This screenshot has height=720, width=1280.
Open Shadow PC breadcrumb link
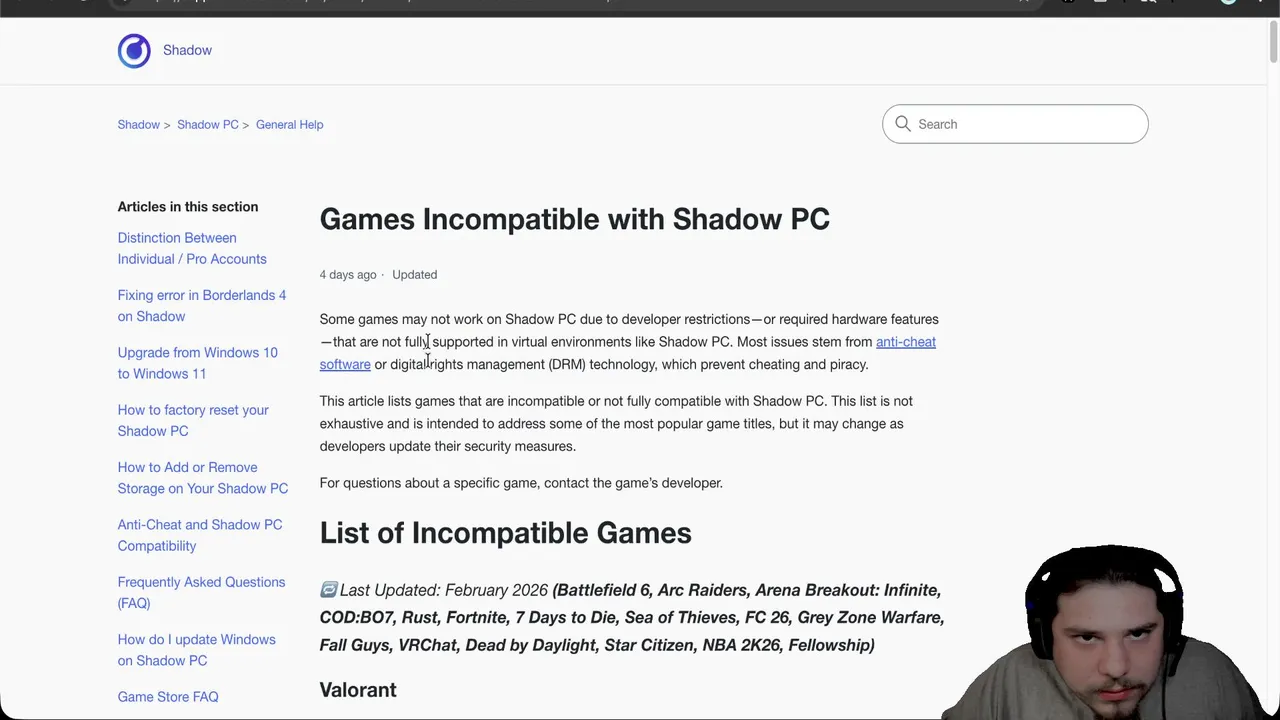point(207,125)
